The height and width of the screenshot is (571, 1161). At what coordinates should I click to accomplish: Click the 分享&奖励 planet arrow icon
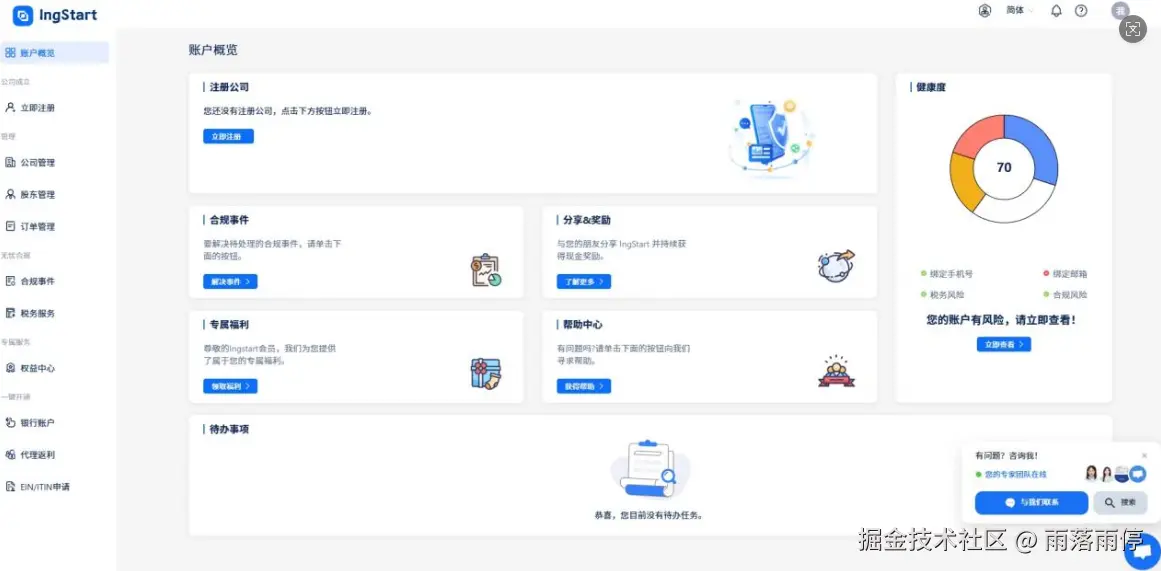click(x=837, y=264)
